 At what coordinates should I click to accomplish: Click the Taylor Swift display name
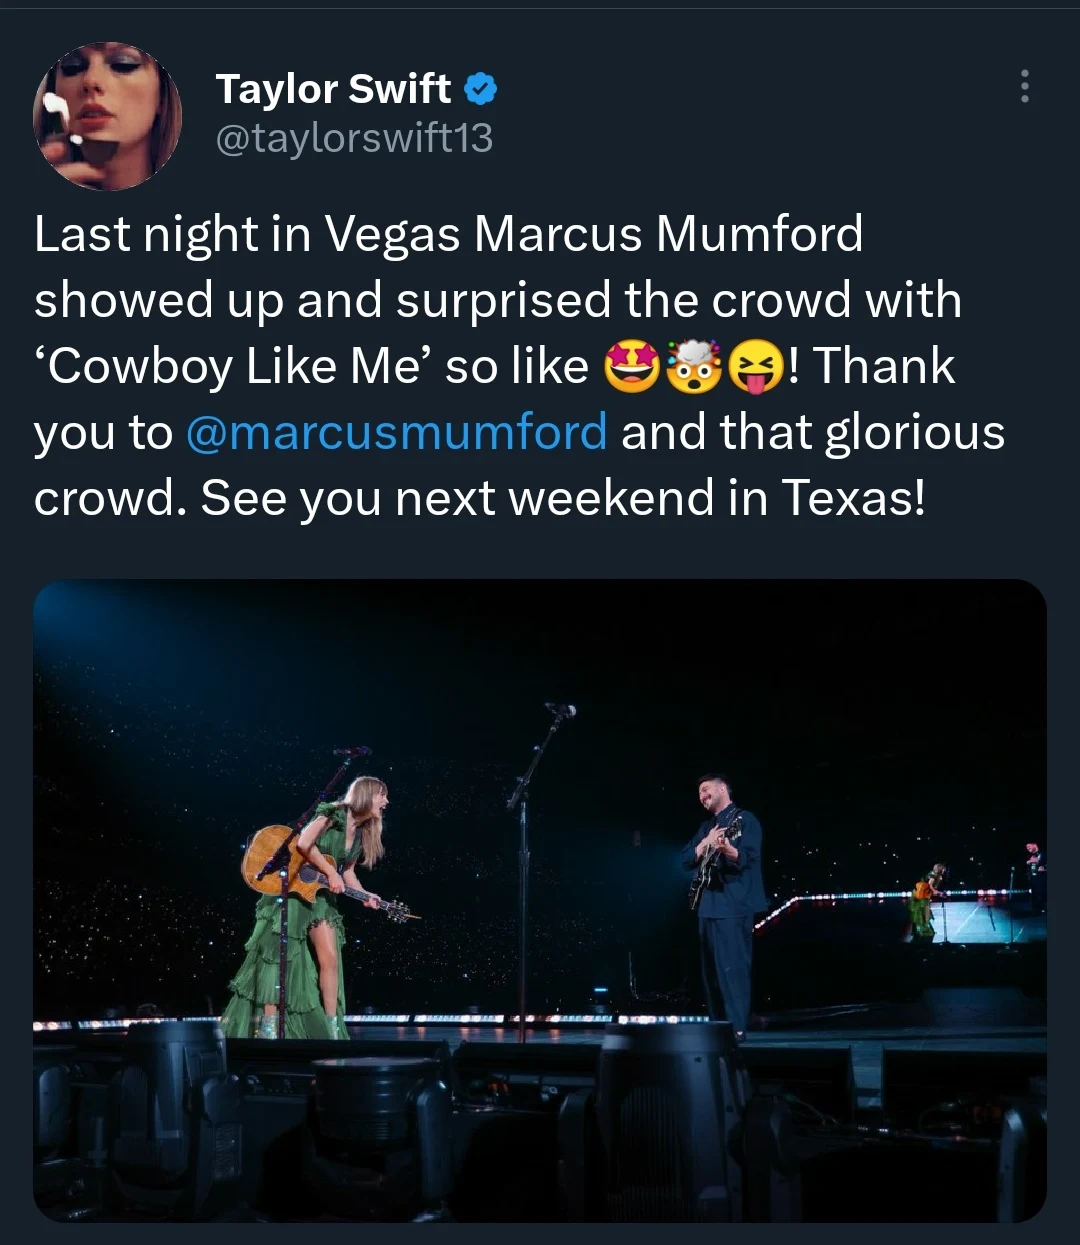pyautogui.click(x=333, y=88)
